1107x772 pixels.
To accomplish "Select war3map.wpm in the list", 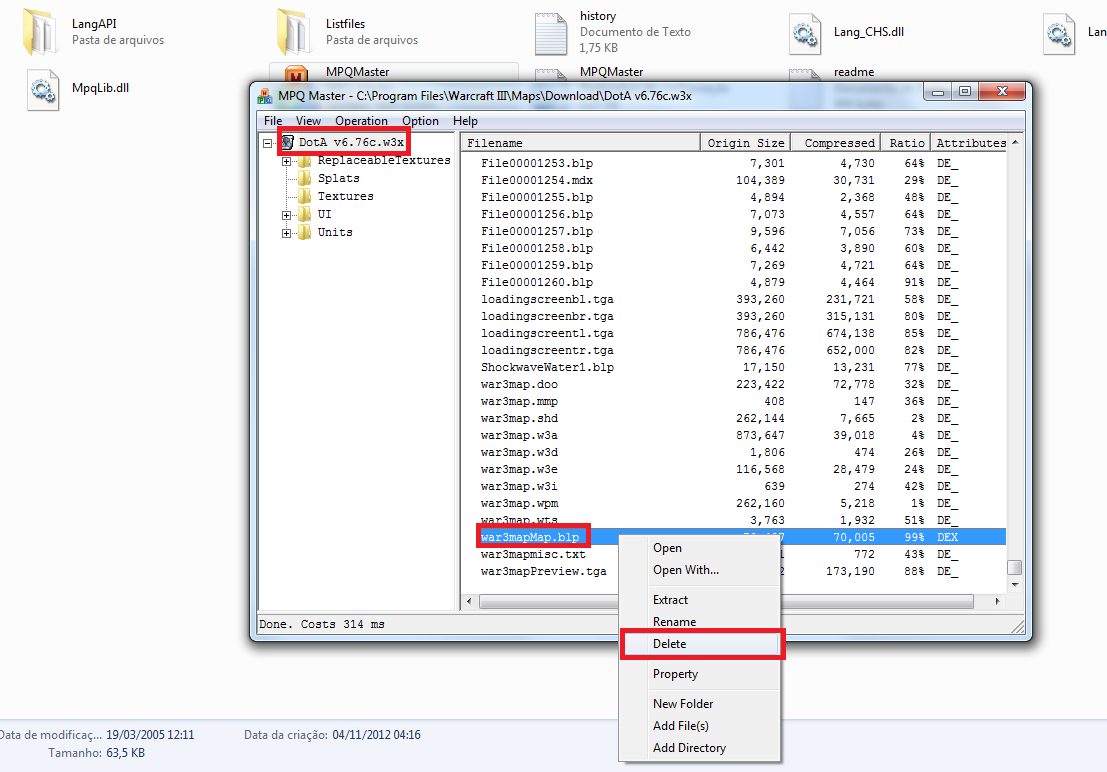I will tap(519, 504).
